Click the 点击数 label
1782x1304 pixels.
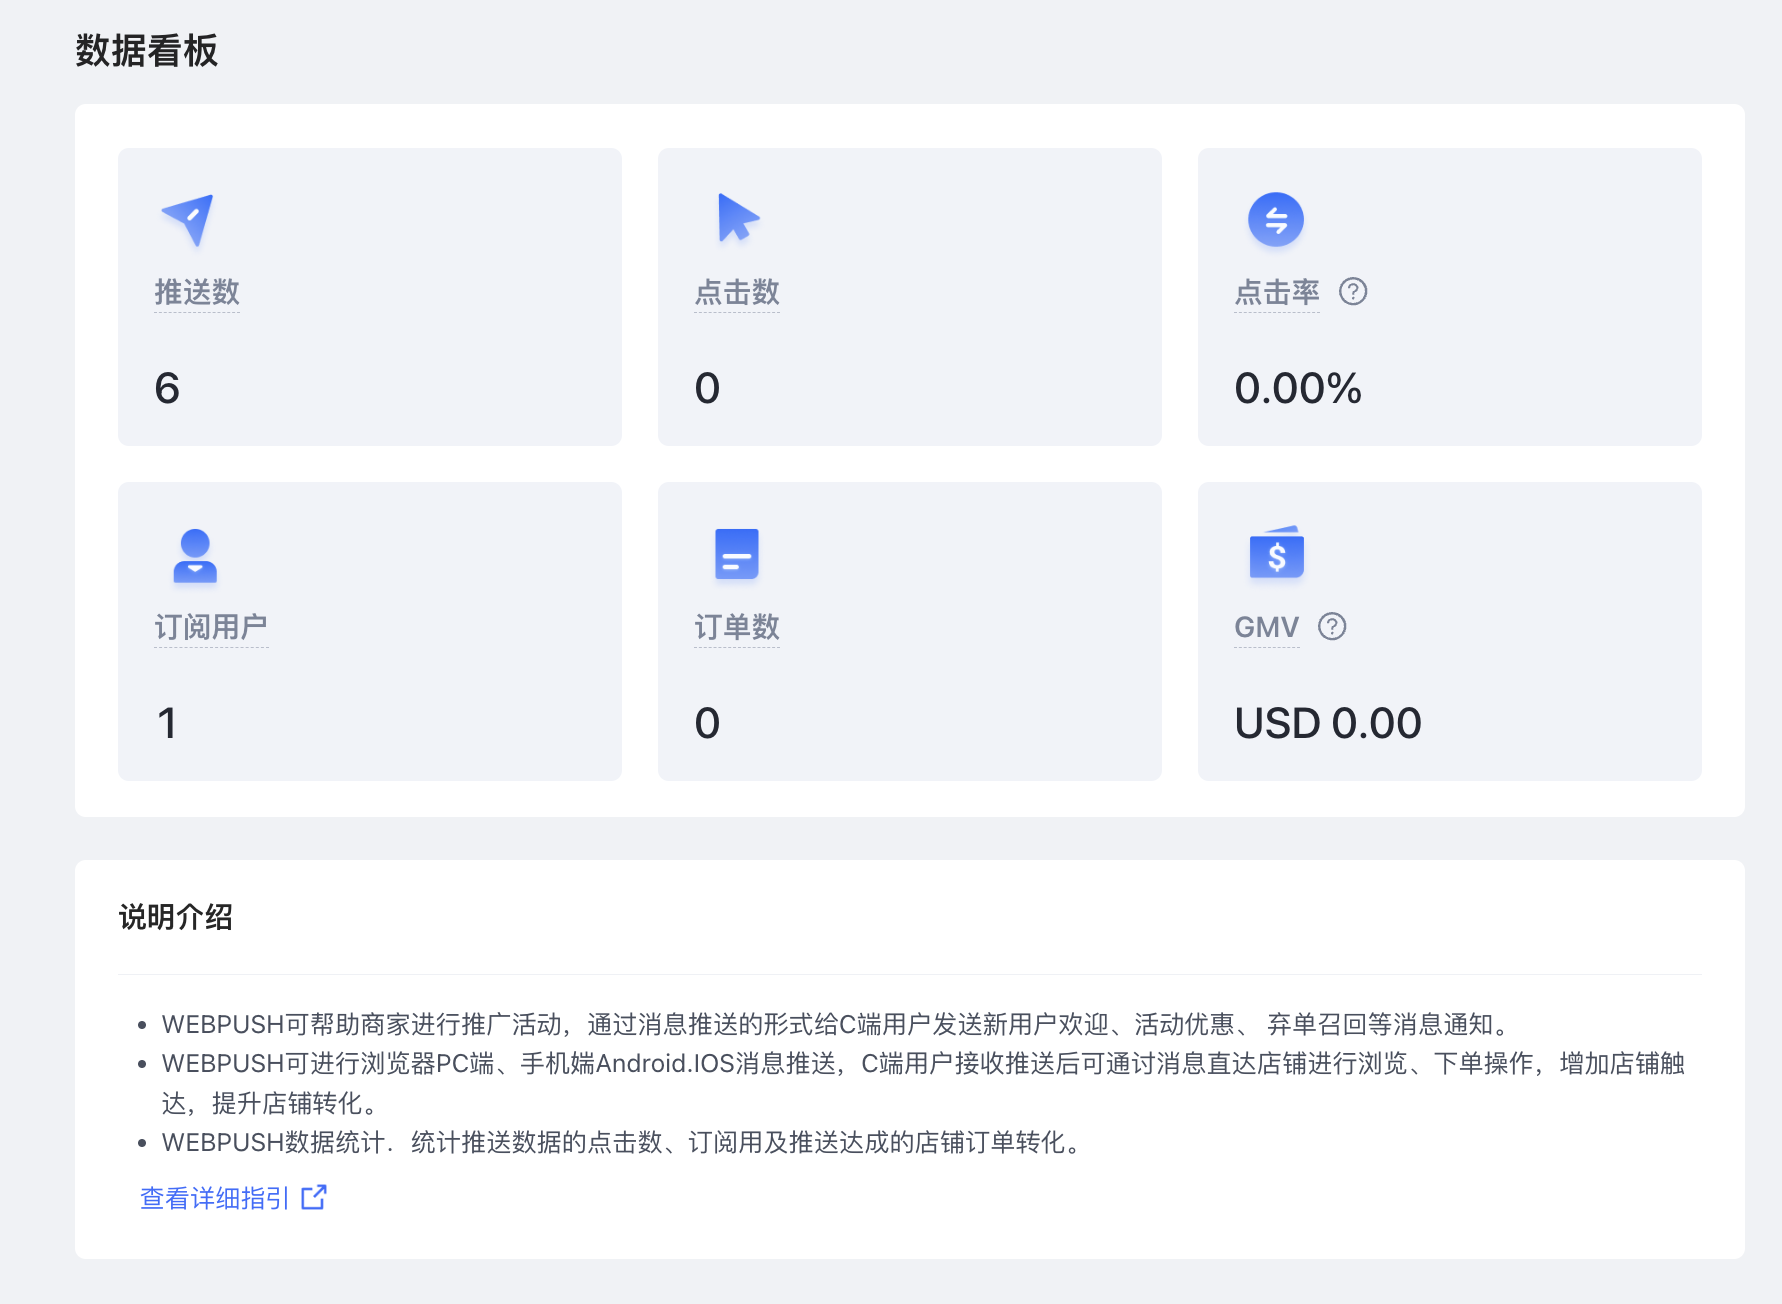point(737,292)
